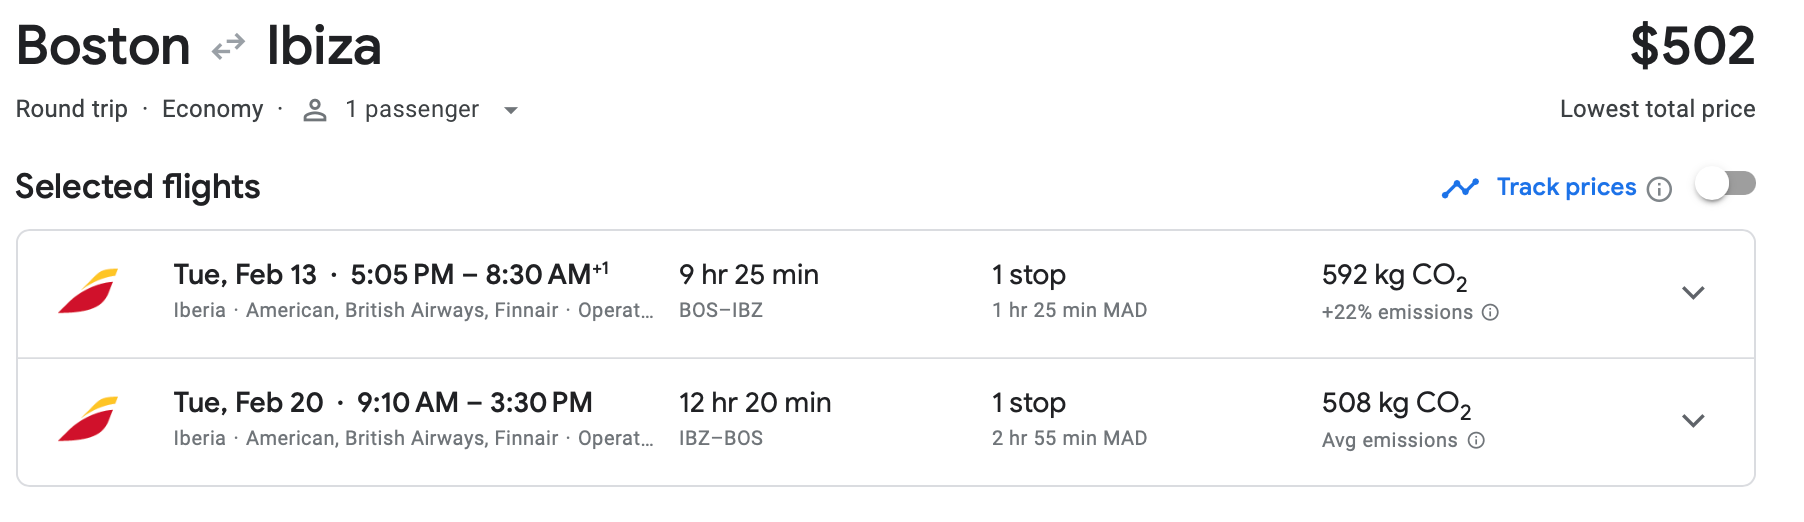
Task: Click the Track prices info icon
Action: (1659, 189)
